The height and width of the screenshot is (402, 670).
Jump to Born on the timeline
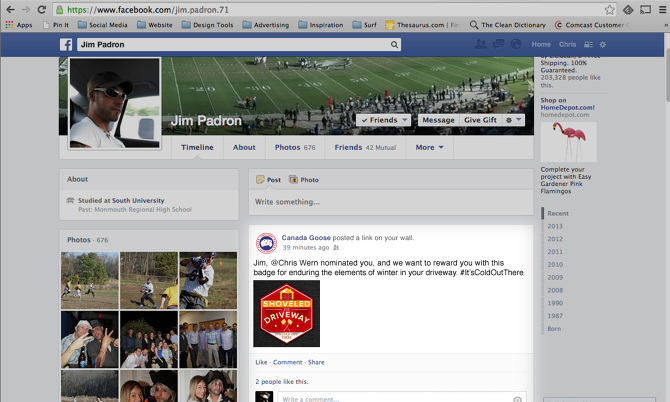[554, 329]
